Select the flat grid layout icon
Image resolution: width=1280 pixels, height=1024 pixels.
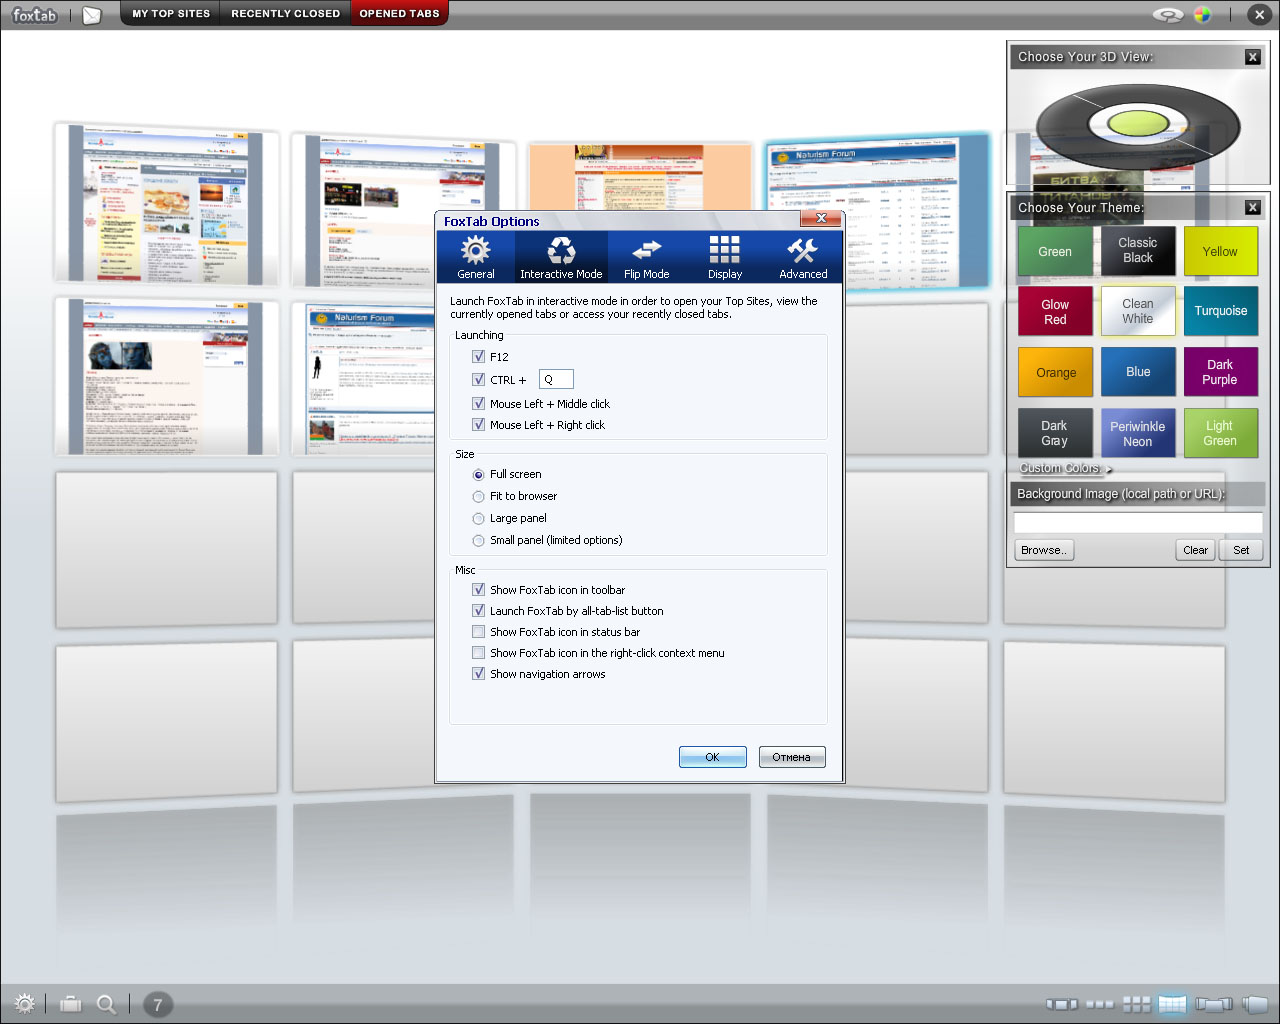pyautogui.click(x=1136, y=1004)
